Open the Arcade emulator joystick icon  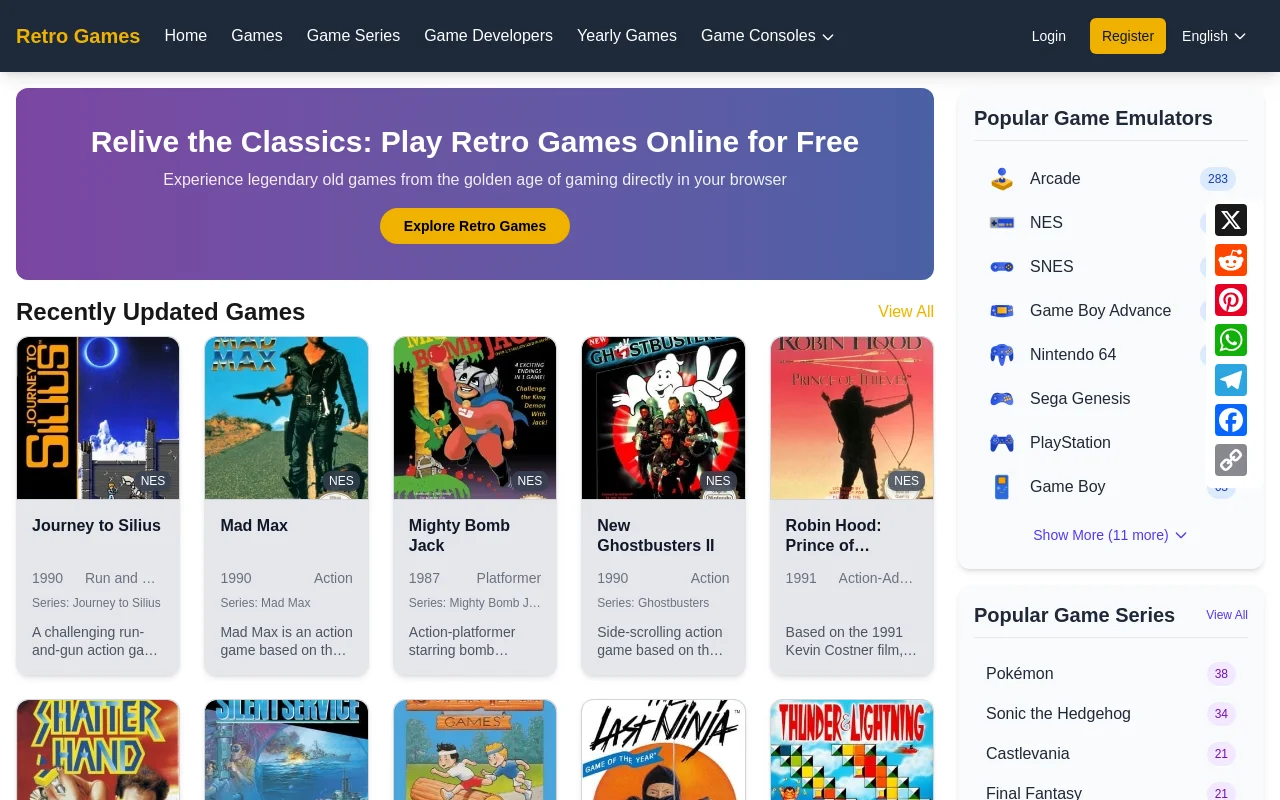[x=1002, y=179]
